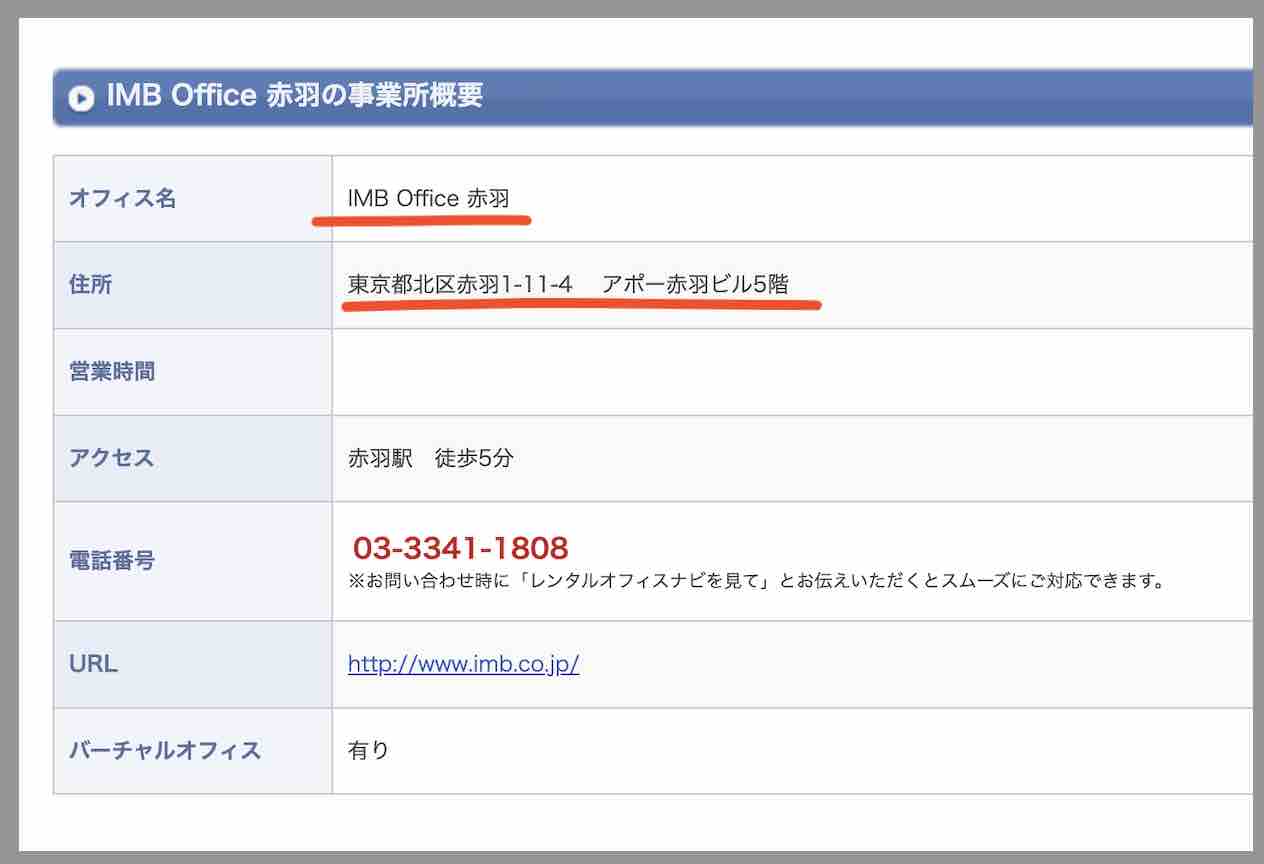Click the red phone number 03-3341-1808
Screen dimensions: 1264x864
tap(460, 547)
